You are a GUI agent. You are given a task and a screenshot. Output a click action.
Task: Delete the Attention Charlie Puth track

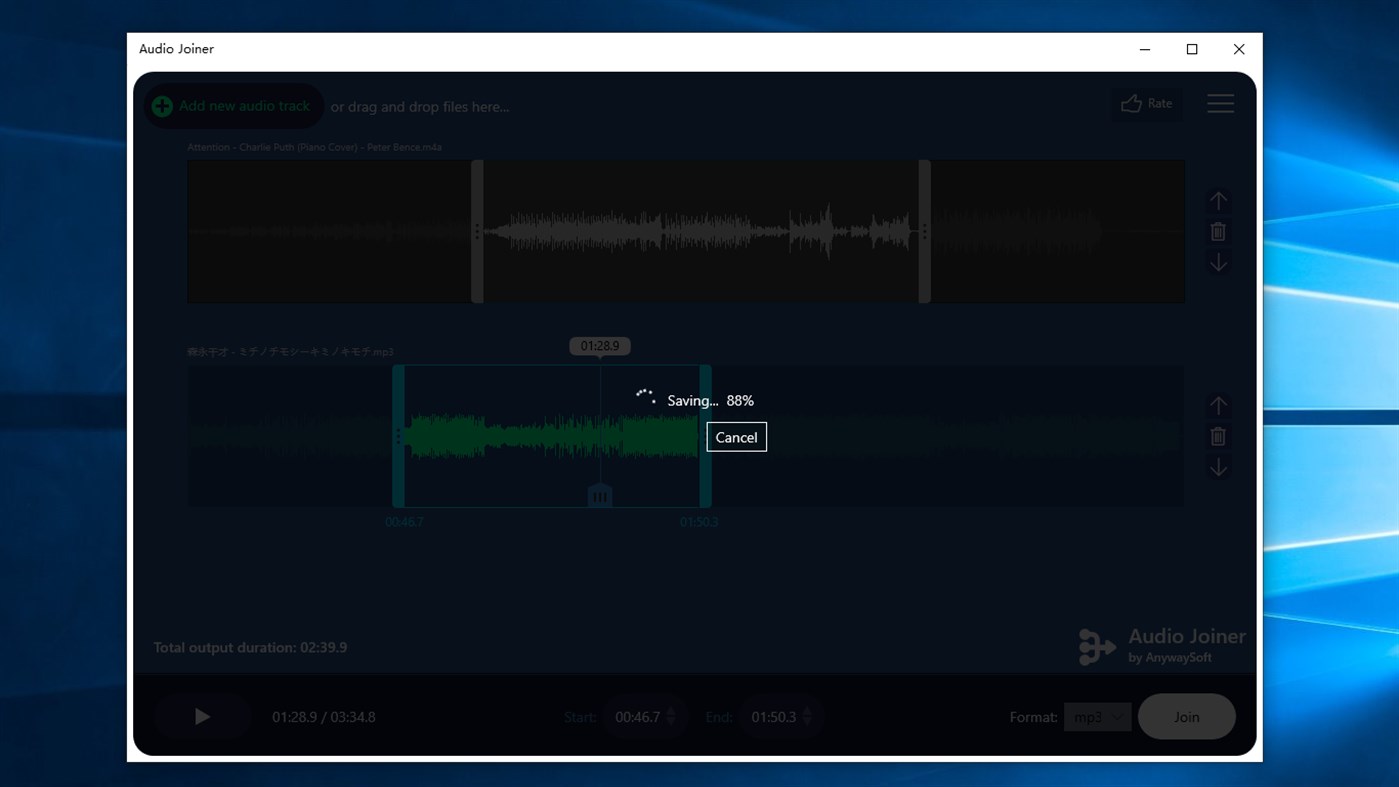[x=1217, y=231]
